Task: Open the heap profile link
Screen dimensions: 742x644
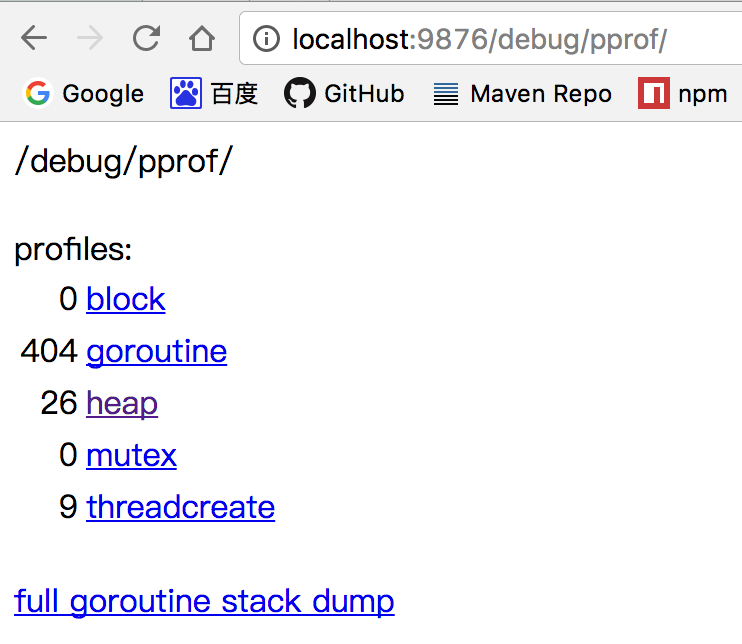Action: click(x=122, y=403)
